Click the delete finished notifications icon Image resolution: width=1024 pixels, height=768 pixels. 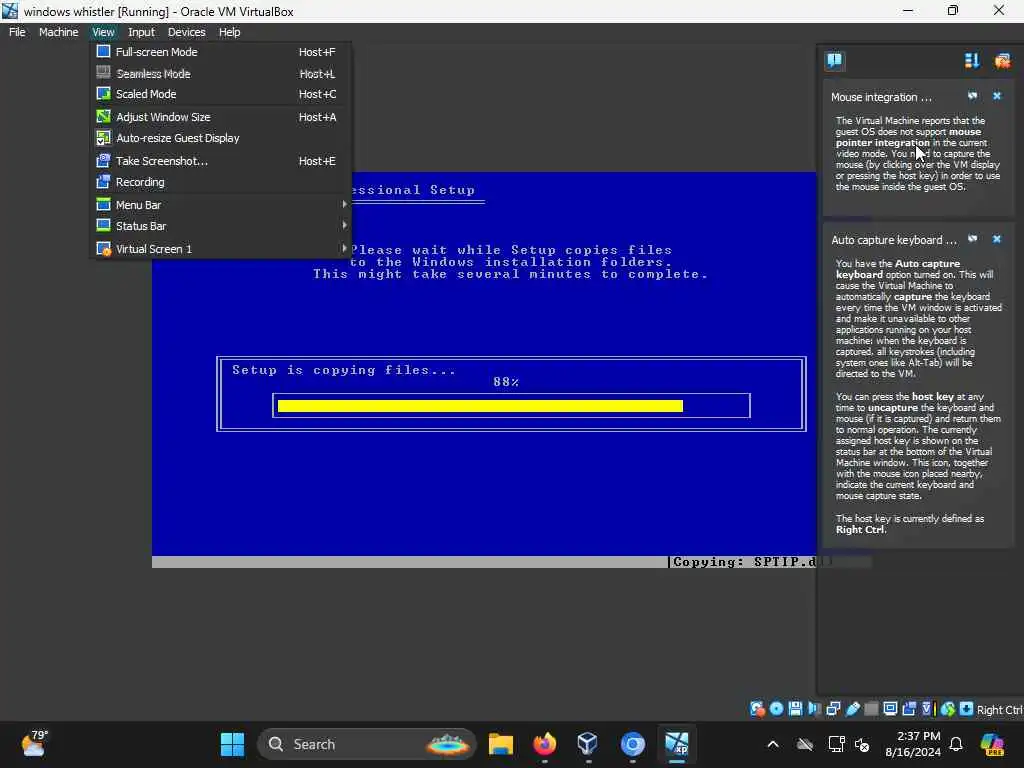(1002, 61)
